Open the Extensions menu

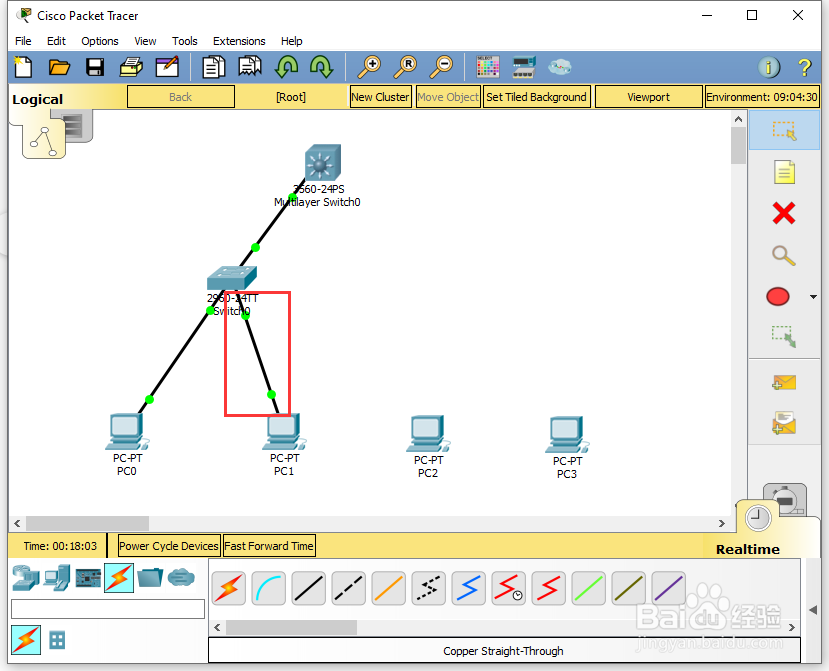[x=239, y=41]
